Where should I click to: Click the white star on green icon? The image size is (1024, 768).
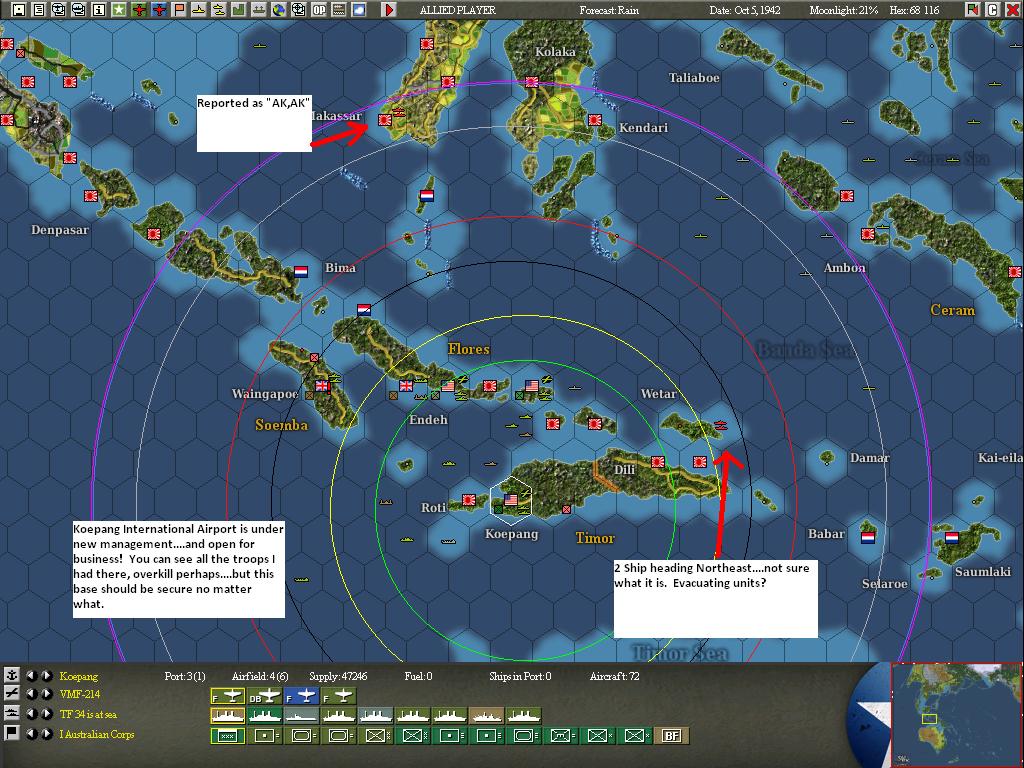pyautogui.click(x=119, y=10)
